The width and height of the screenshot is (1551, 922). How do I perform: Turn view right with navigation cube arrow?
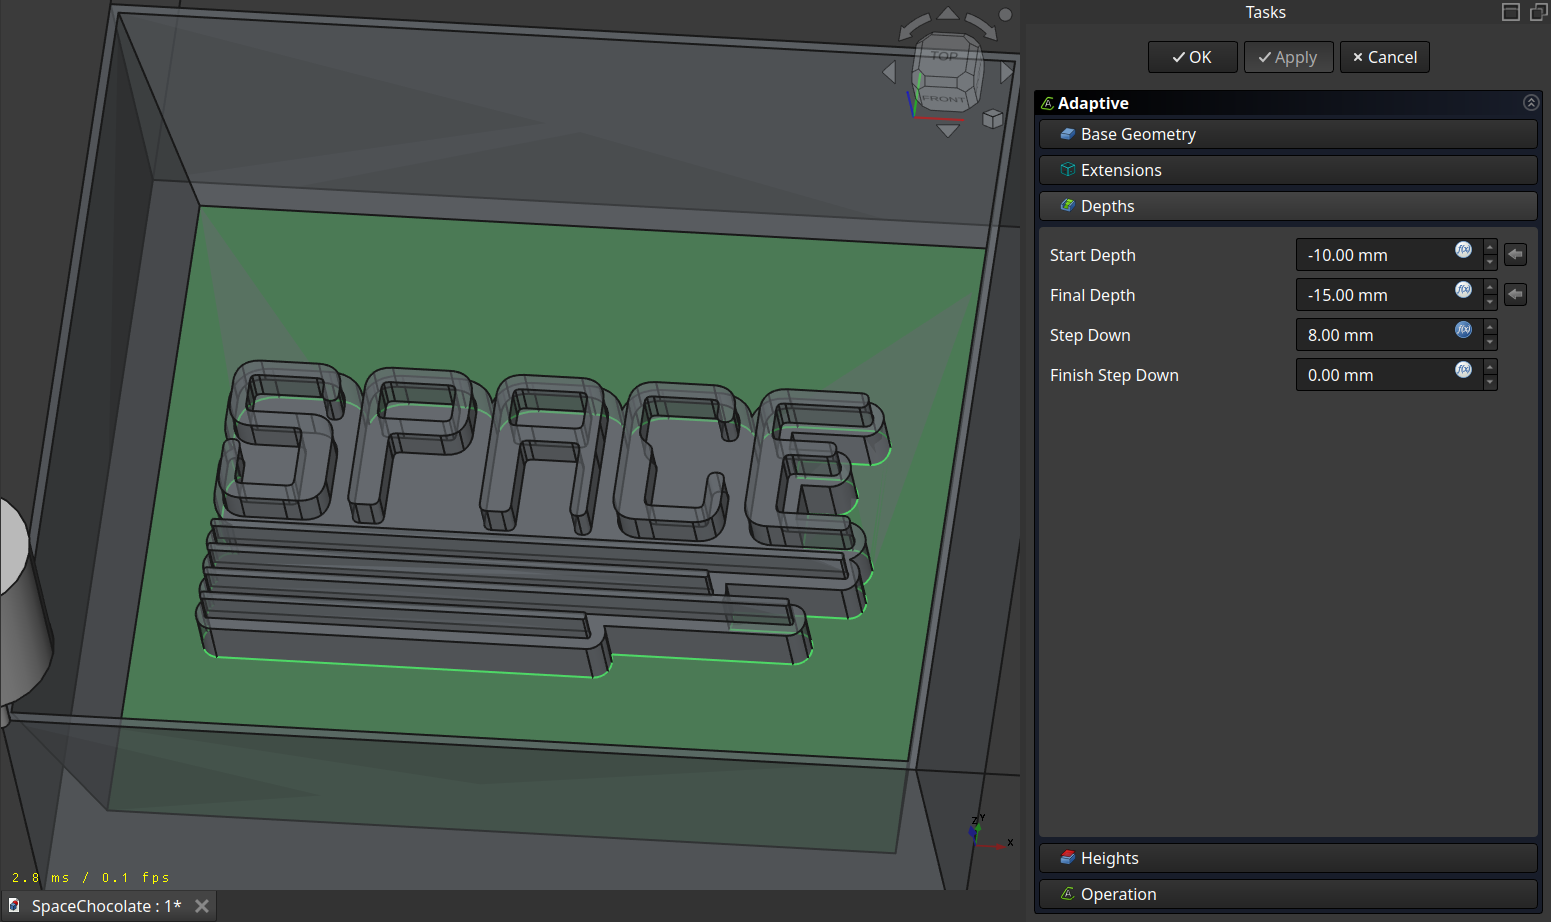click(1007, 72)
